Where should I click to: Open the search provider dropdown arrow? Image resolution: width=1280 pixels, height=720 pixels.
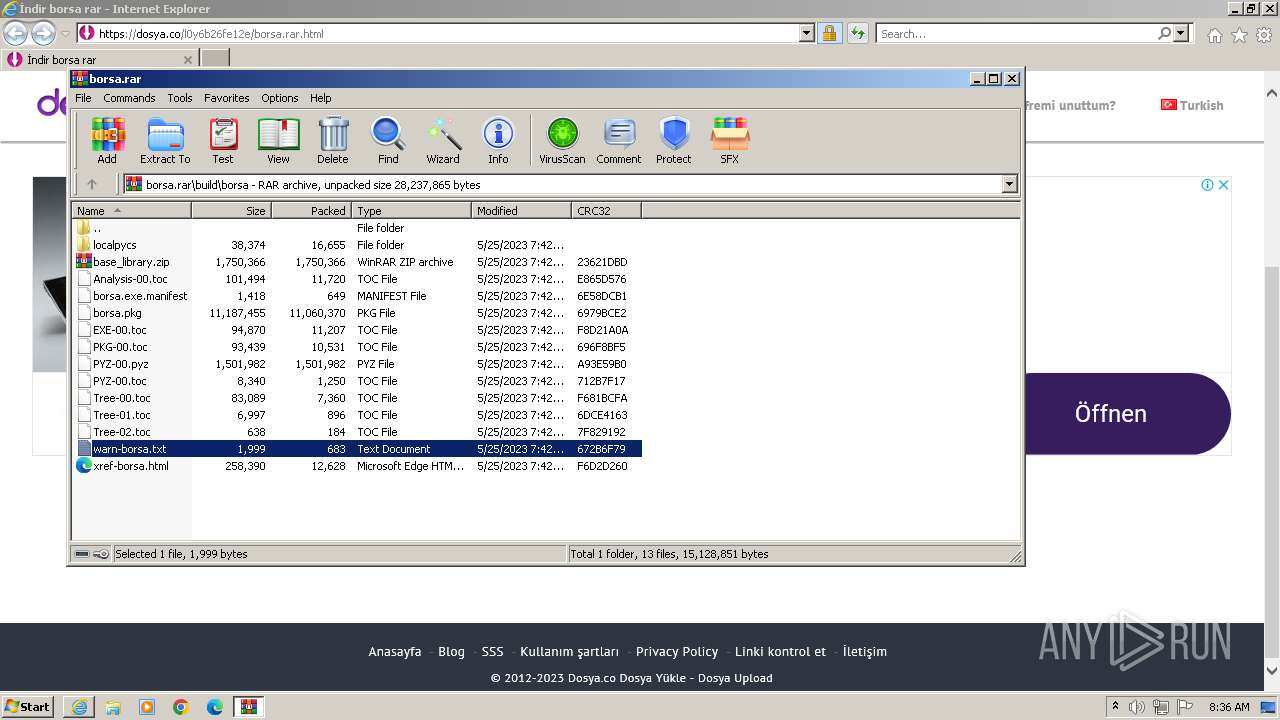point(1181,33)
